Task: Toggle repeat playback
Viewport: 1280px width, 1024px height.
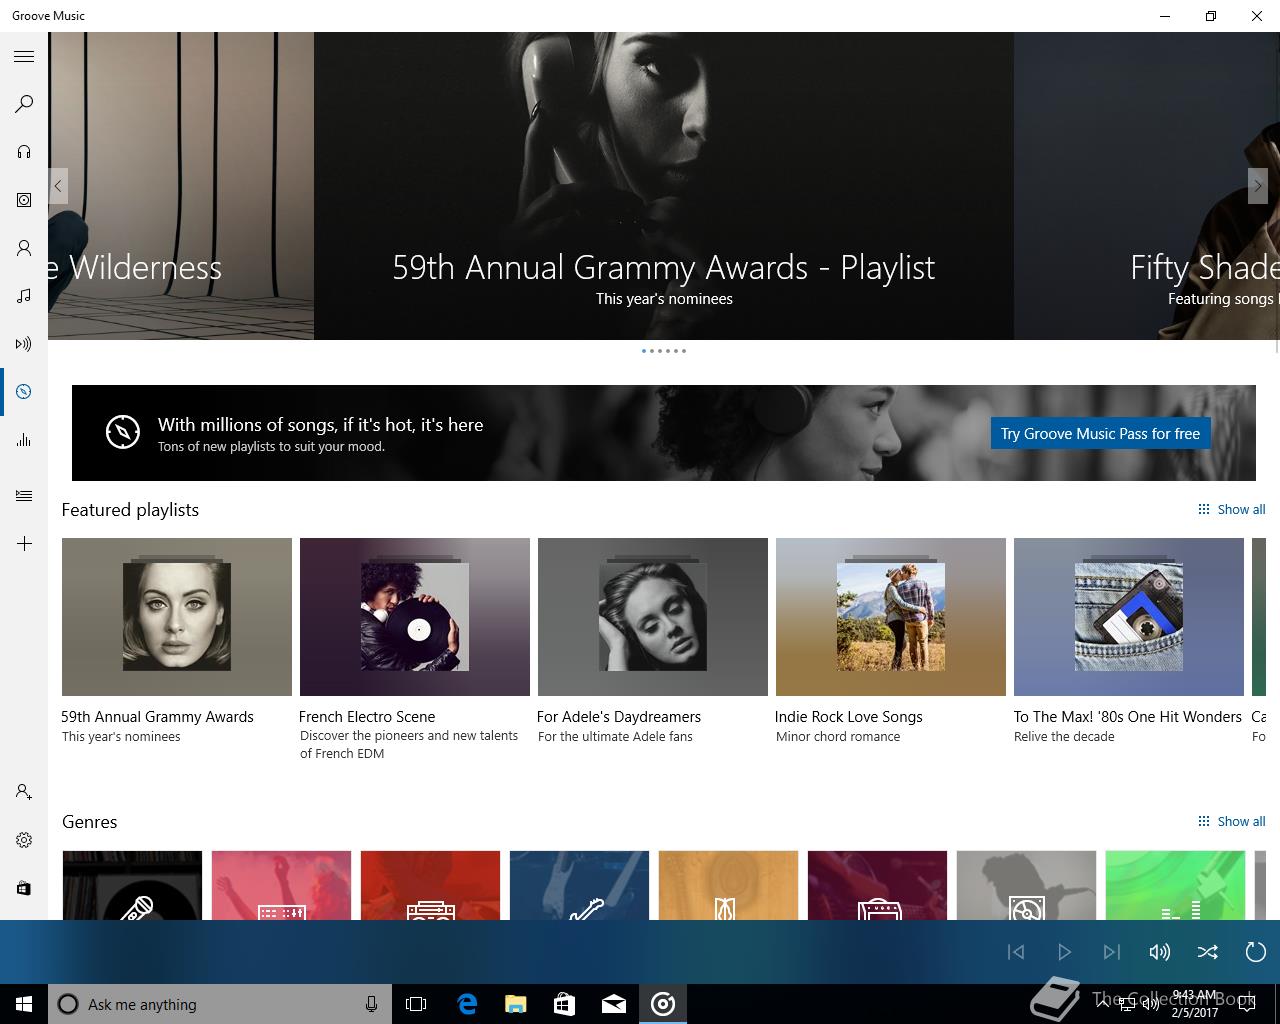Action: point(1256,952)
